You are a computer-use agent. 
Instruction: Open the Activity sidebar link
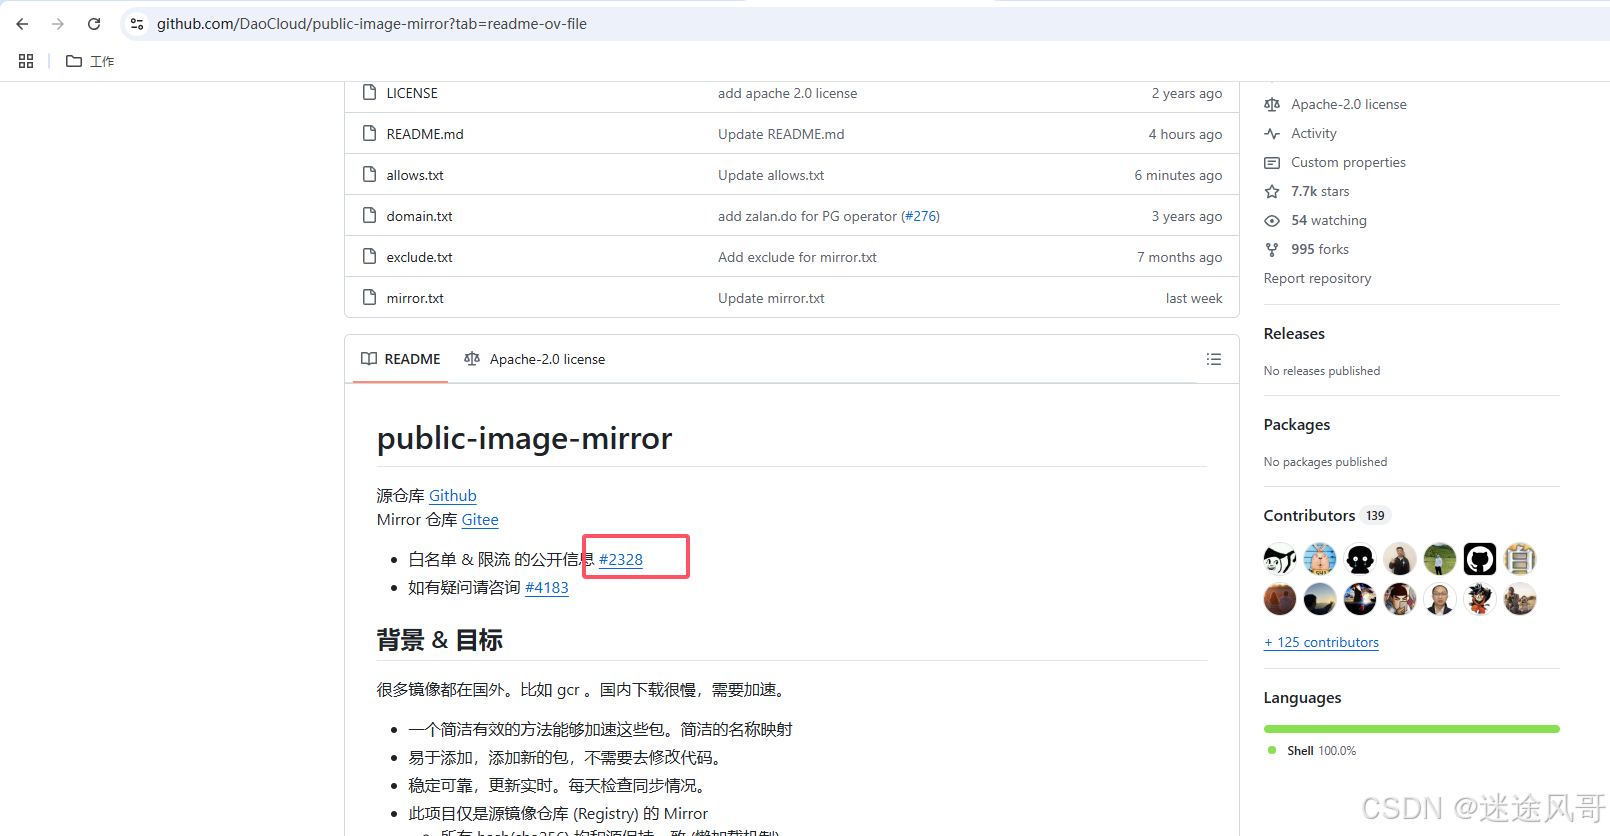[1313, 133]
